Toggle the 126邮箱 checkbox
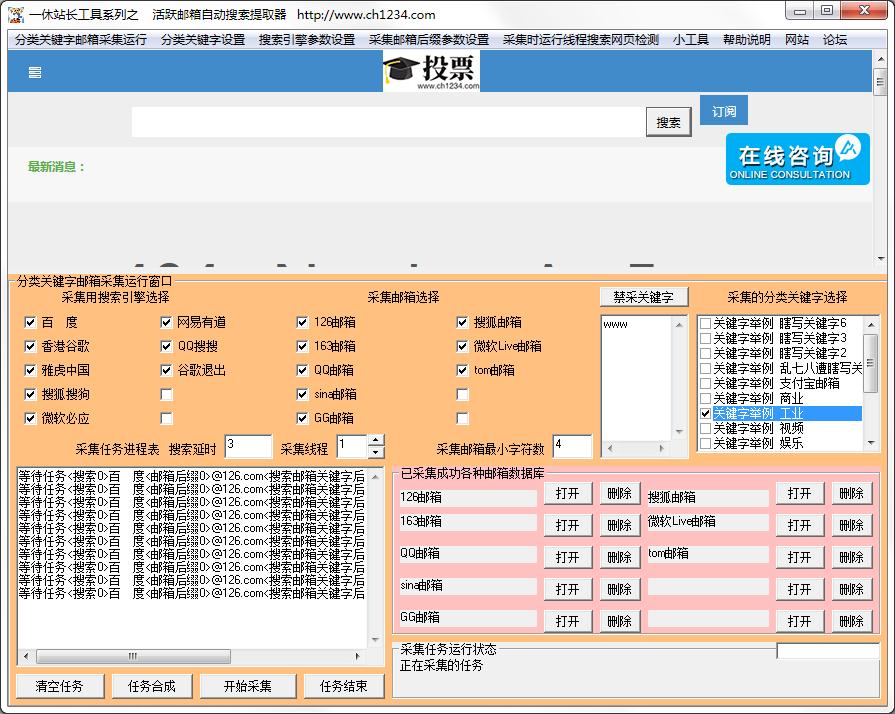This screenshot has height=714, width=895. click(303, 323)
